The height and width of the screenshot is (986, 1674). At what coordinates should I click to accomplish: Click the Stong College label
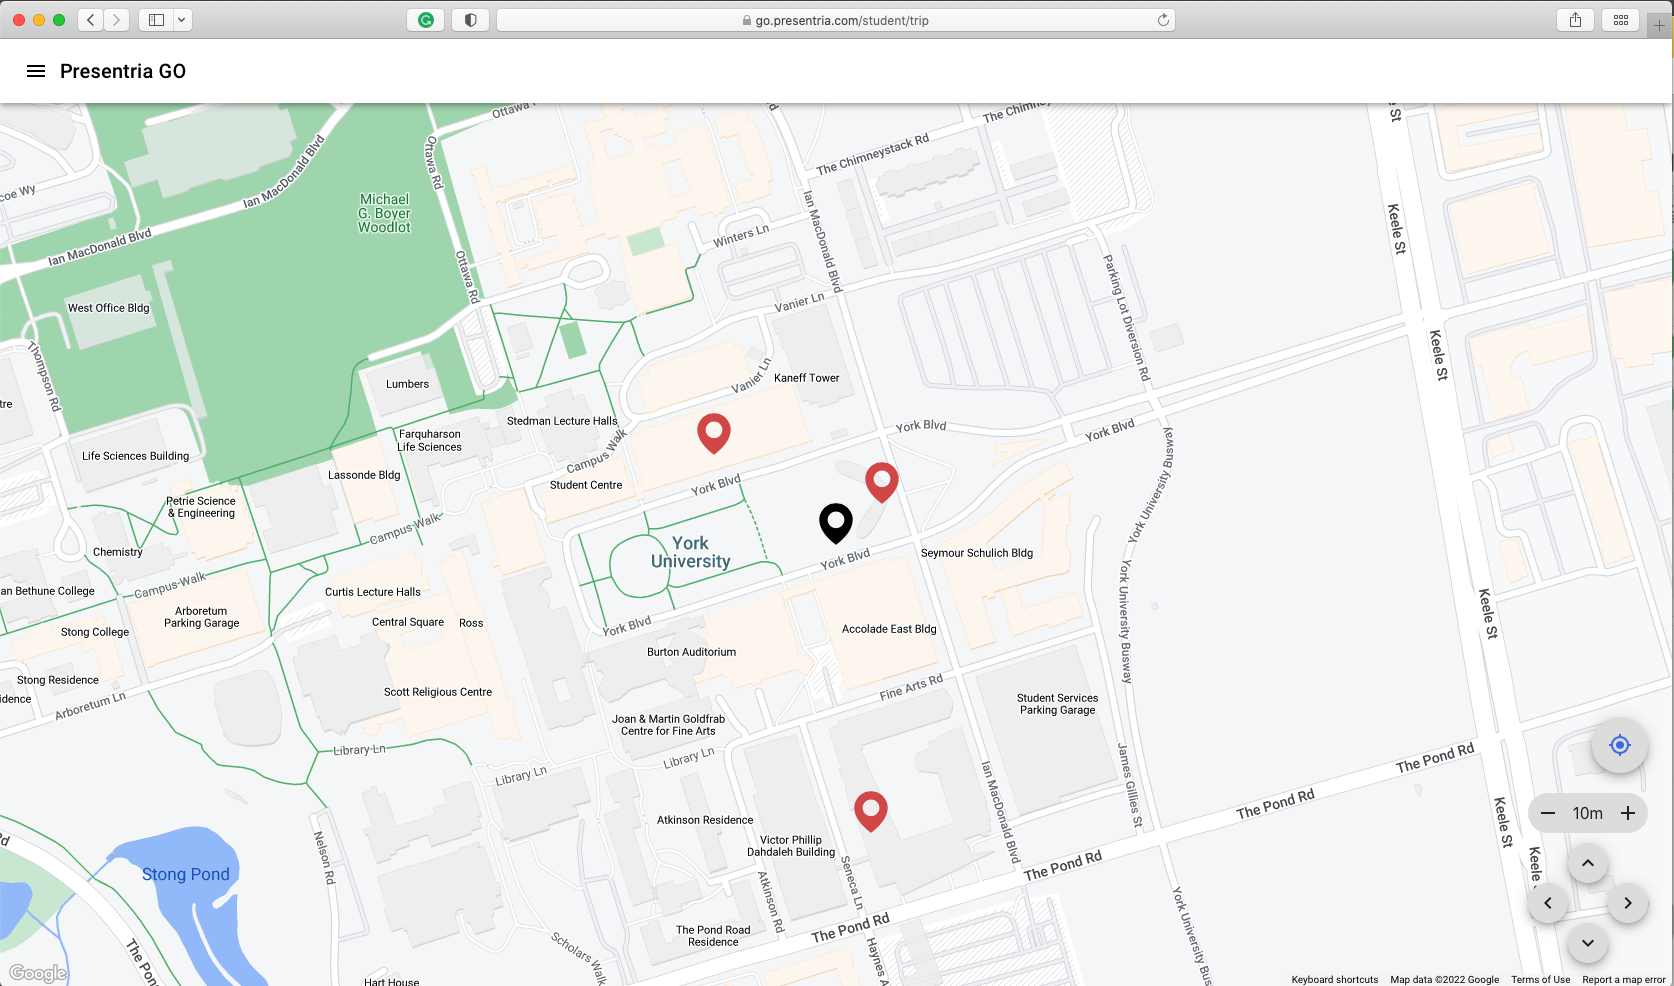[x=95, y=632]
